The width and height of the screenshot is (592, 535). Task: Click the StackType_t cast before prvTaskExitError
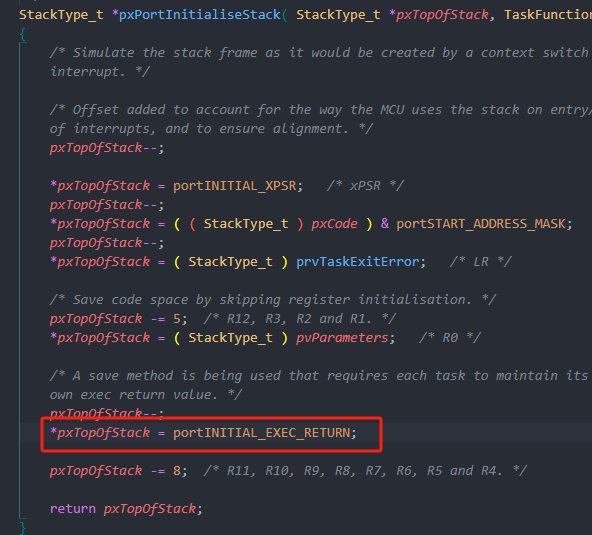pyautogui.click(x=230, y=262)
